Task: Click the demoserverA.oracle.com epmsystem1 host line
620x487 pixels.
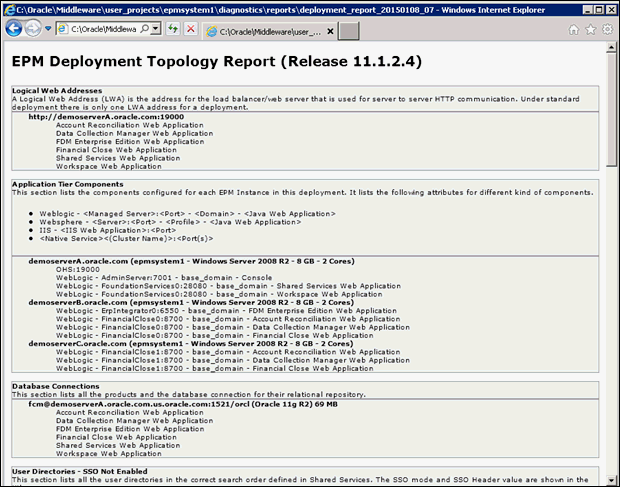Action: tap(191, 261)
